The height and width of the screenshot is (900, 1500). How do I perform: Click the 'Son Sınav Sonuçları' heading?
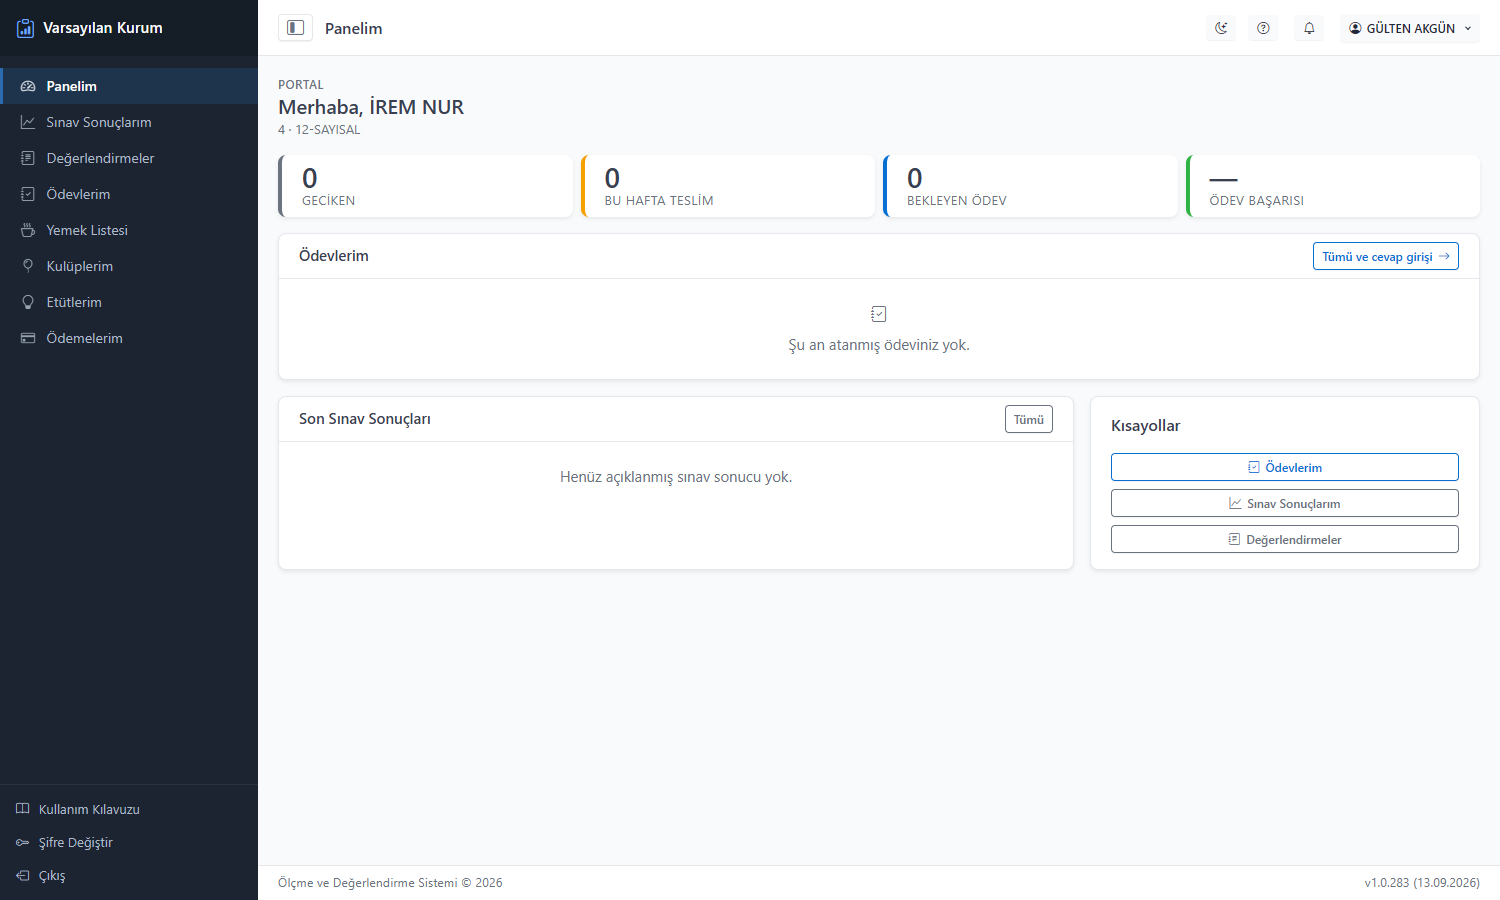pyautogui.click(x=365, y=419)
